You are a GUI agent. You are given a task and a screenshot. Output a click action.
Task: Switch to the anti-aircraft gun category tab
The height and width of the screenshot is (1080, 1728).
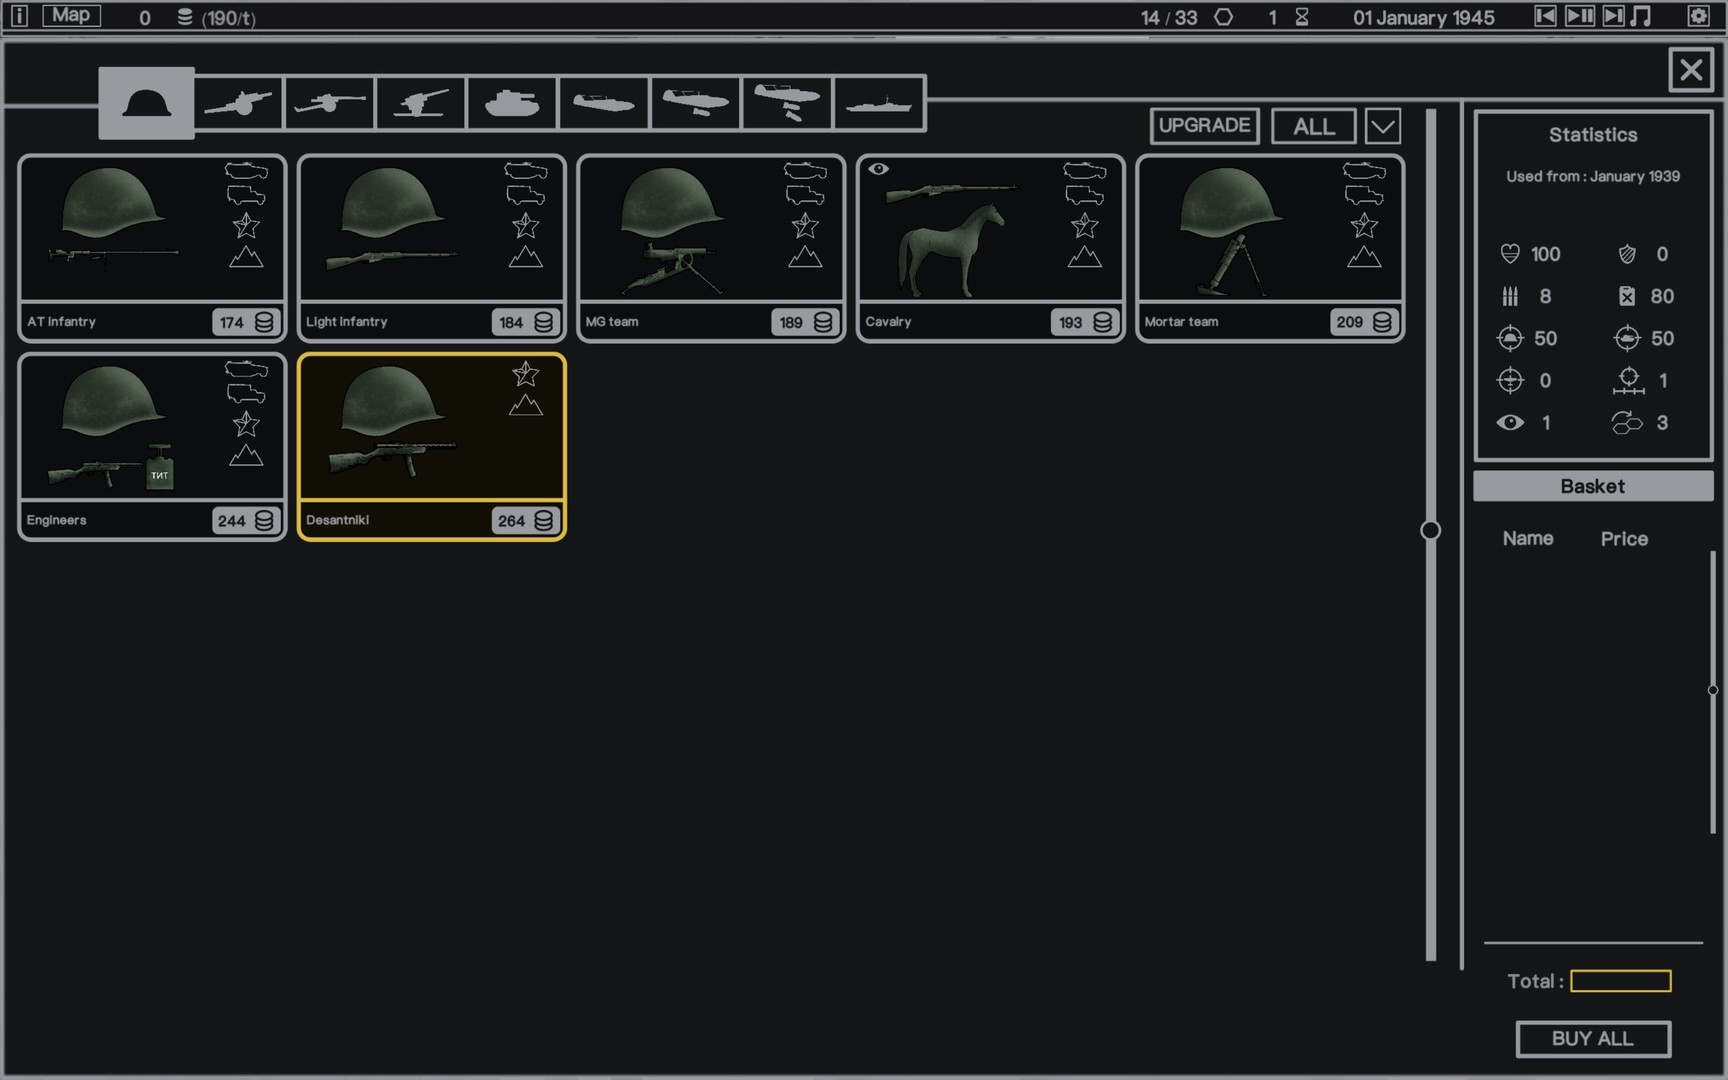(420, 103)
